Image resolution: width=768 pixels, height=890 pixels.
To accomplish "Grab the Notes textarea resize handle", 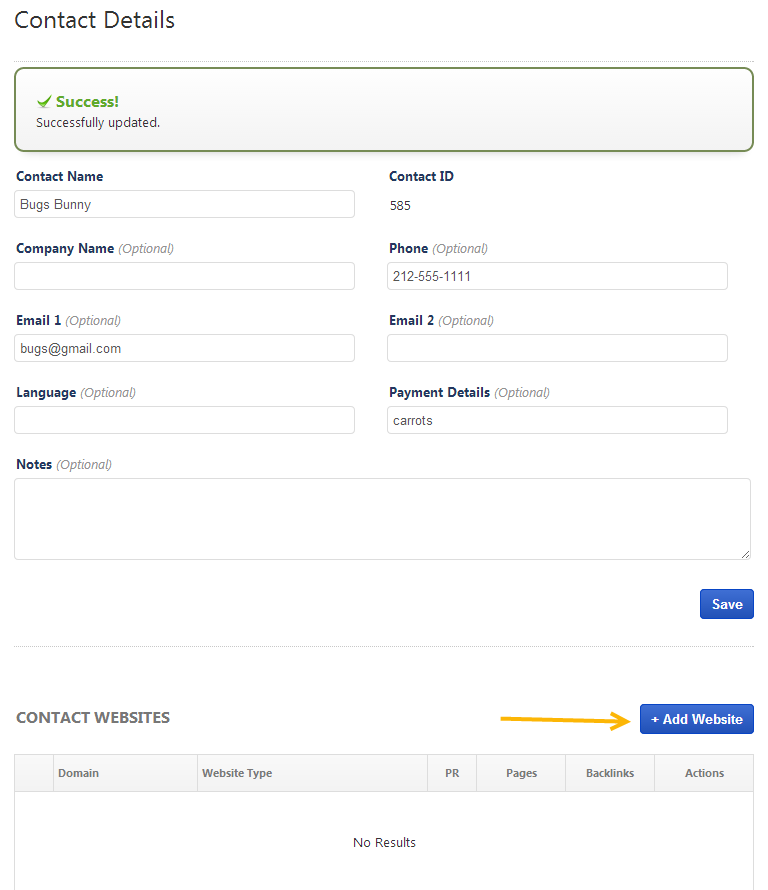I will (x=745, y=554).
